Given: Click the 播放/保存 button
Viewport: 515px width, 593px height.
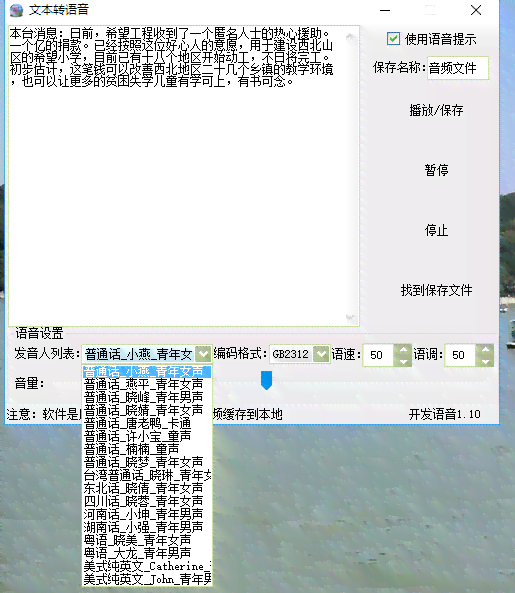Looking at the screenshot, I should (436, 110).
